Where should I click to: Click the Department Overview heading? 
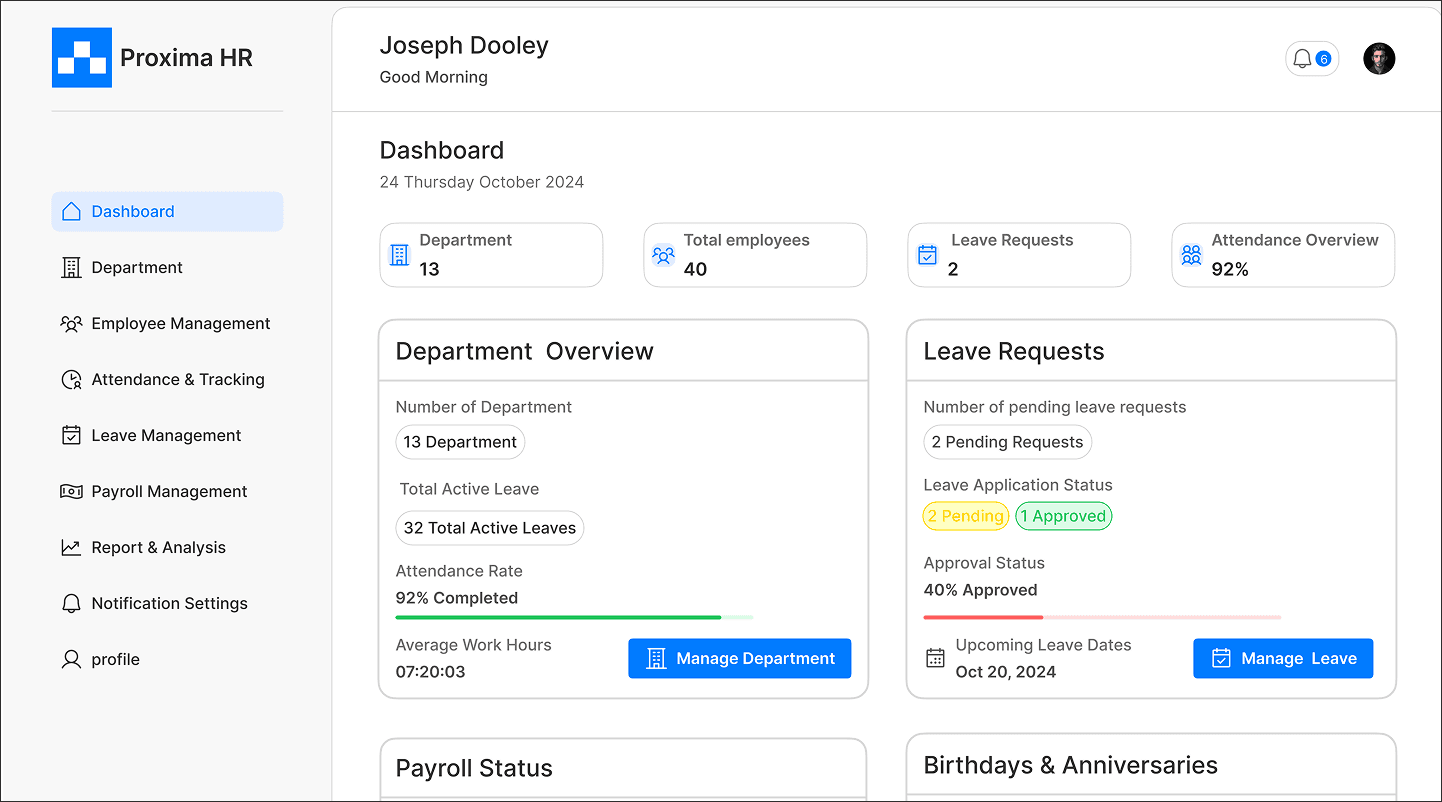[x=524, y=351]
